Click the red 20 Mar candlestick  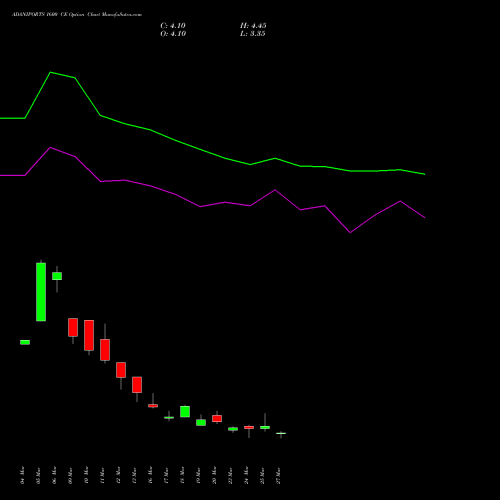click(217, 419)
